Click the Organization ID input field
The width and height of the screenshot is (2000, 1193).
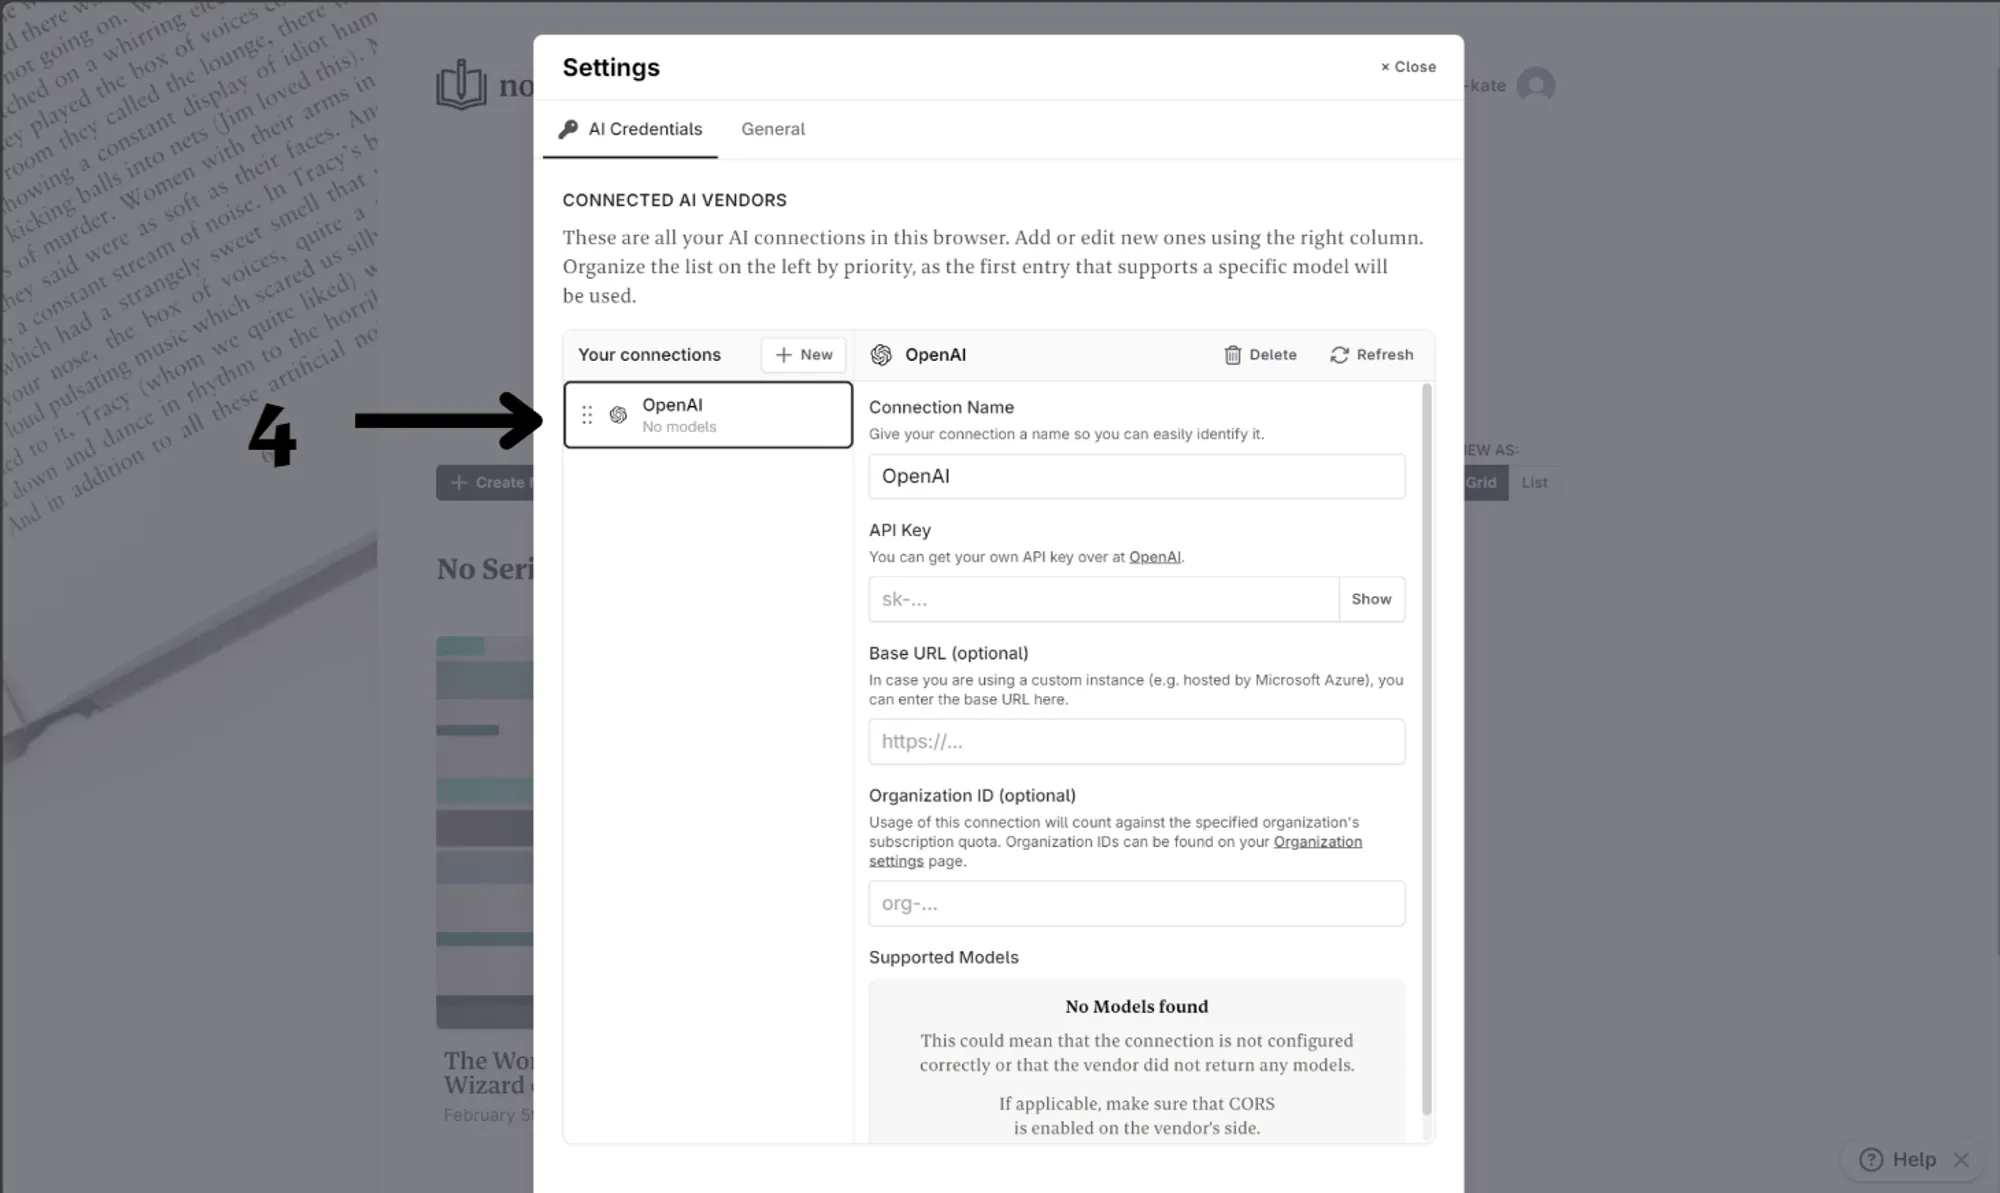coord(1134,902)
